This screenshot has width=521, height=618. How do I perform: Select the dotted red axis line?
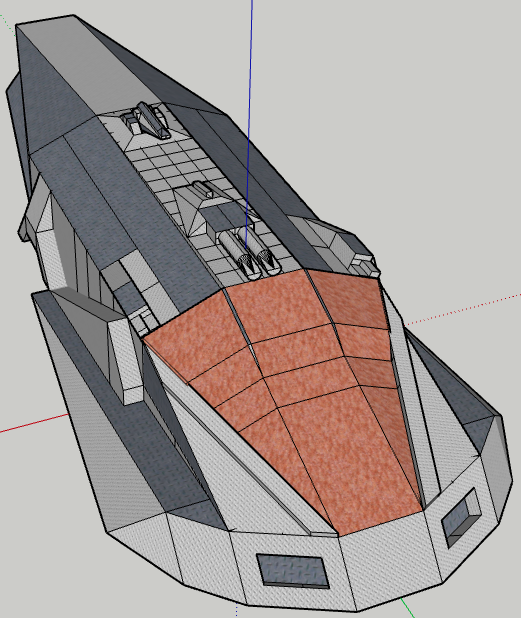[x=461, y=309]
